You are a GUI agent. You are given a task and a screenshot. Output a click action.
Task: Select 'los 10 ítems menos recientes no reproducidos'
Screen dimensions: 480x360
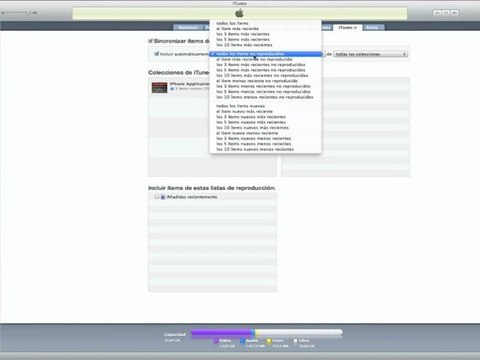tap(265, 97)
